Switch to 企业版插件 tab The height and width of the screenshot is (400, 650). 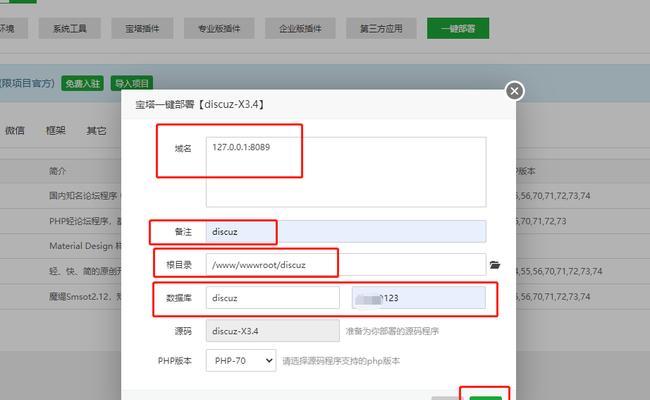coord(300,29)
